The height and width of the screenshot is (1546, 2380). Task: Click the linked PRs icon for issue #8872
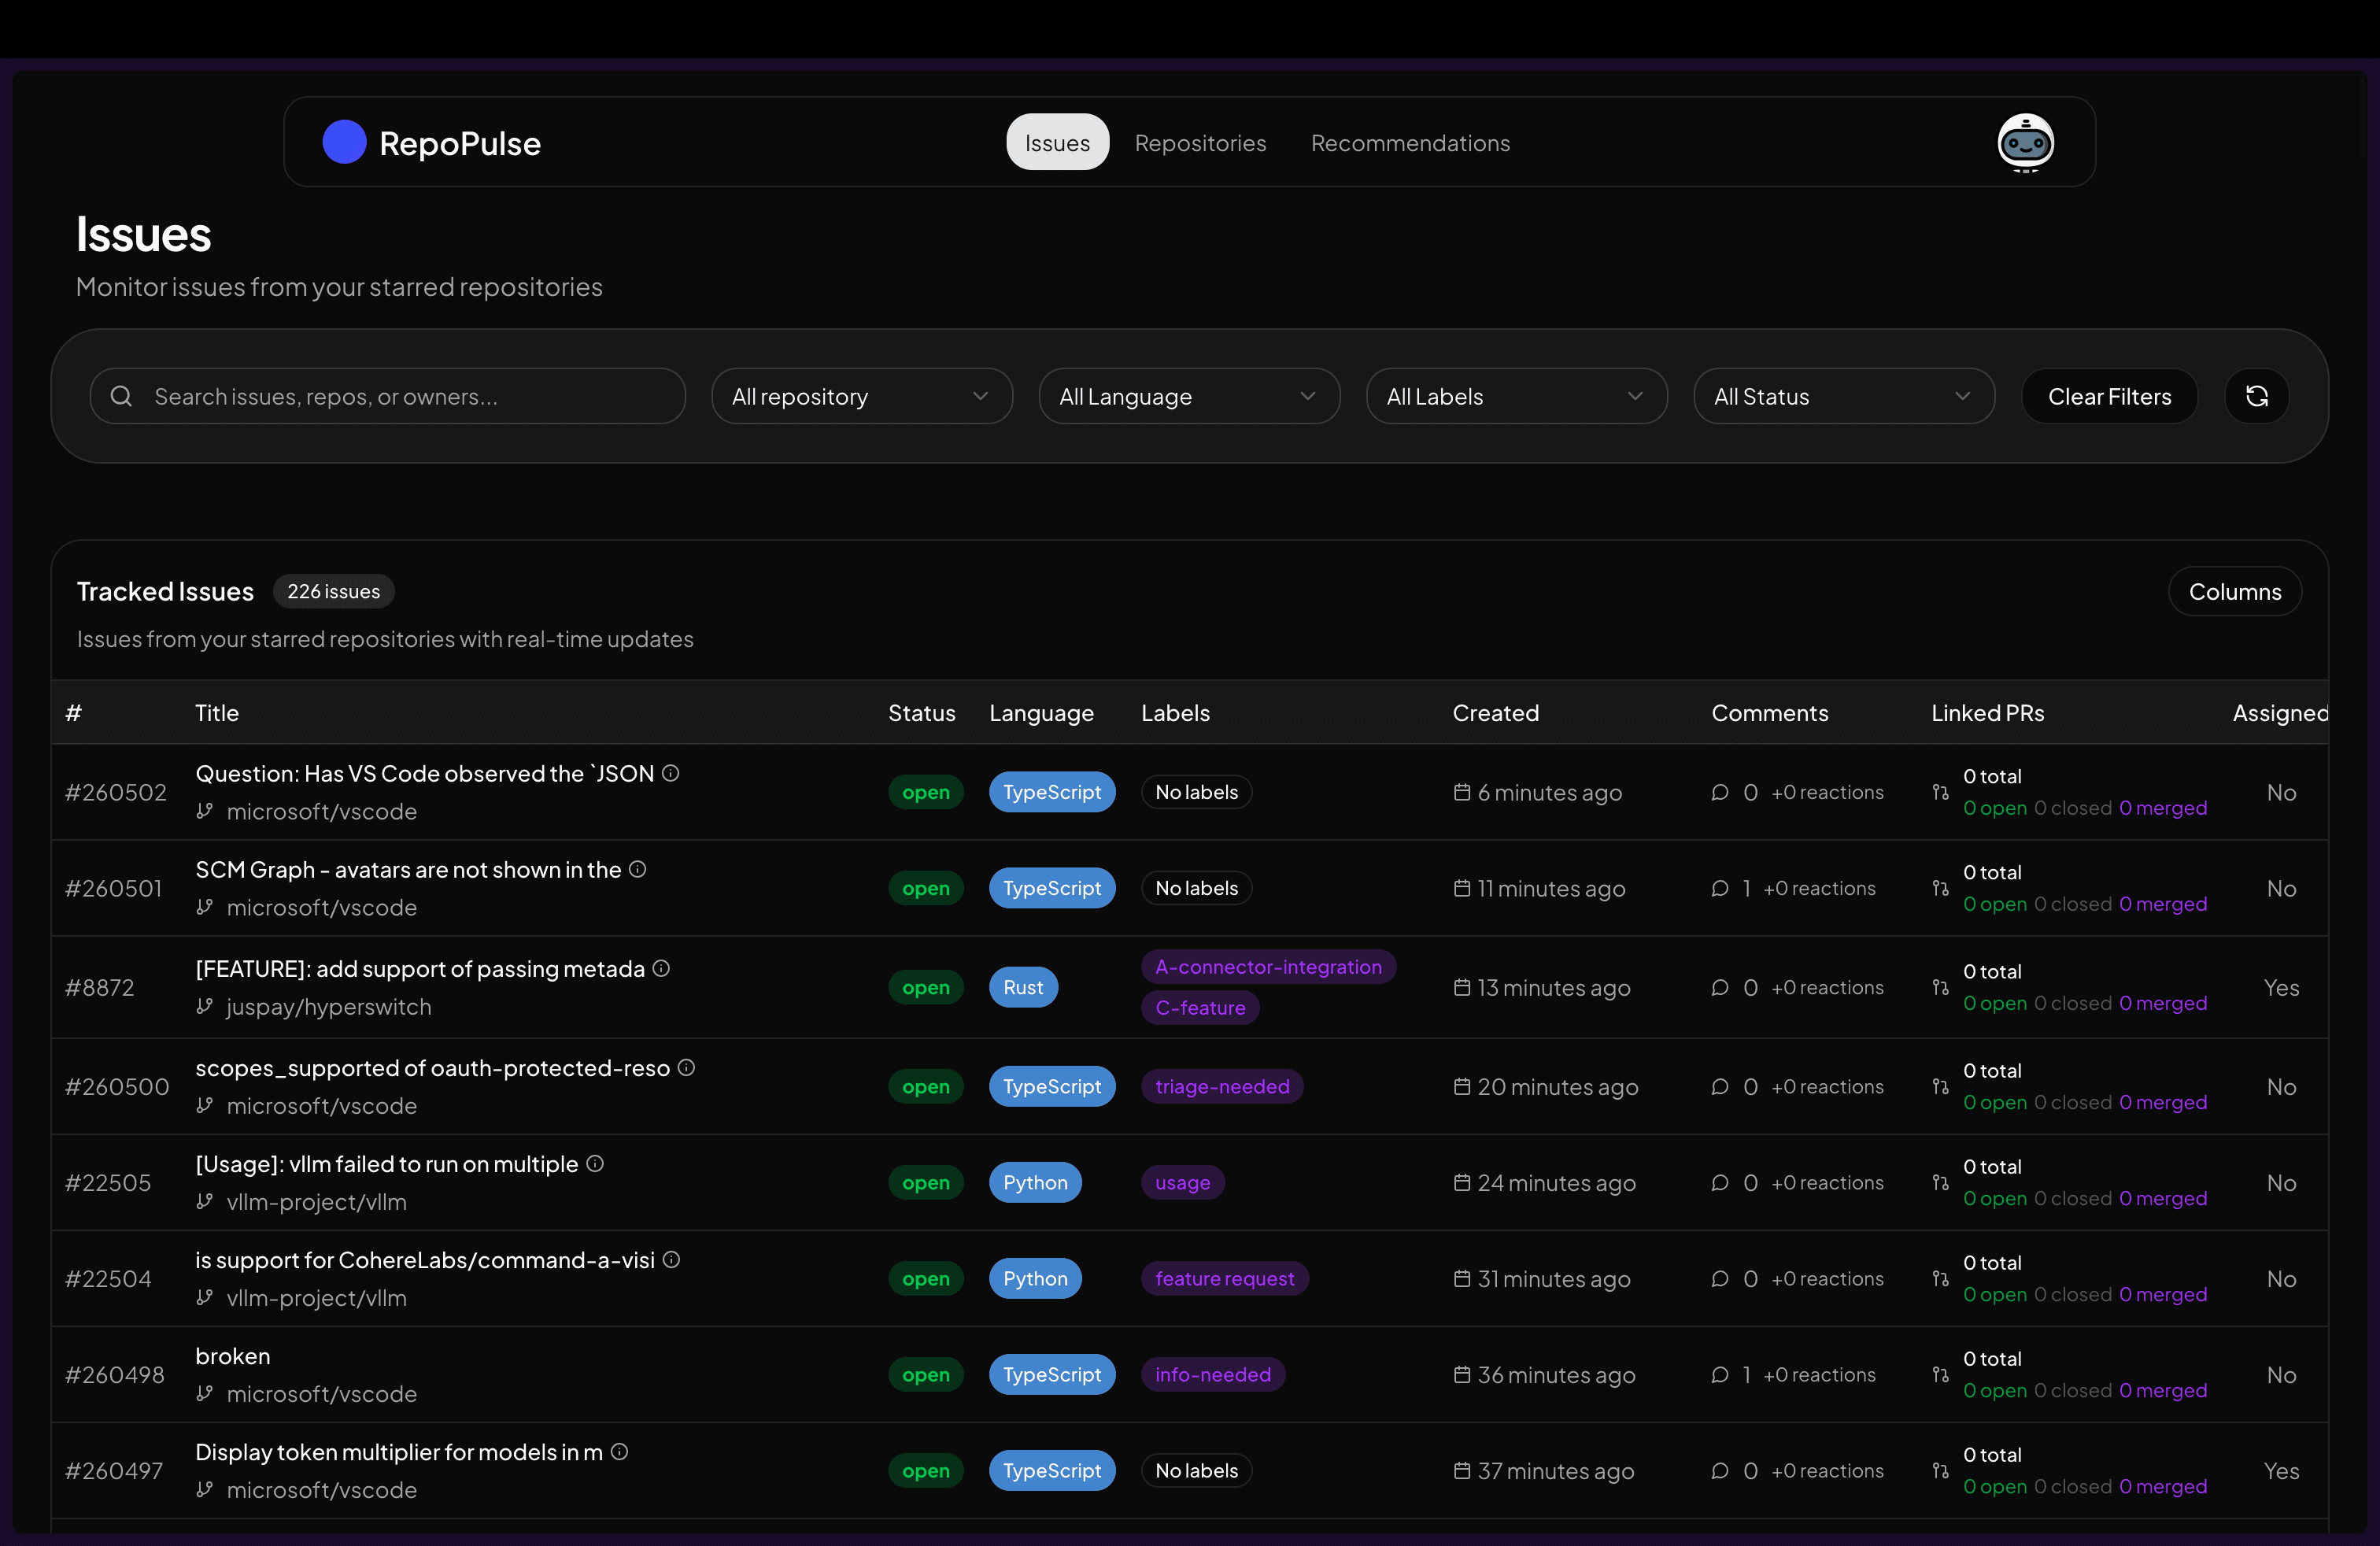1940,987
